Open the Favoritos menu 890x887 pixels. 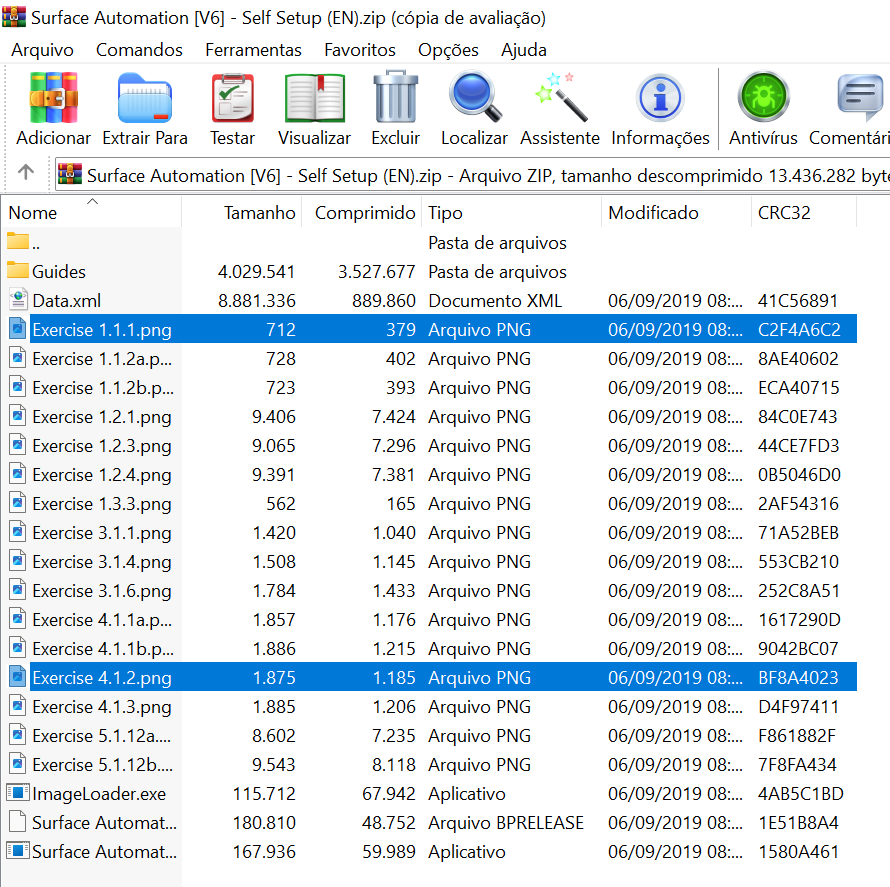360,50
